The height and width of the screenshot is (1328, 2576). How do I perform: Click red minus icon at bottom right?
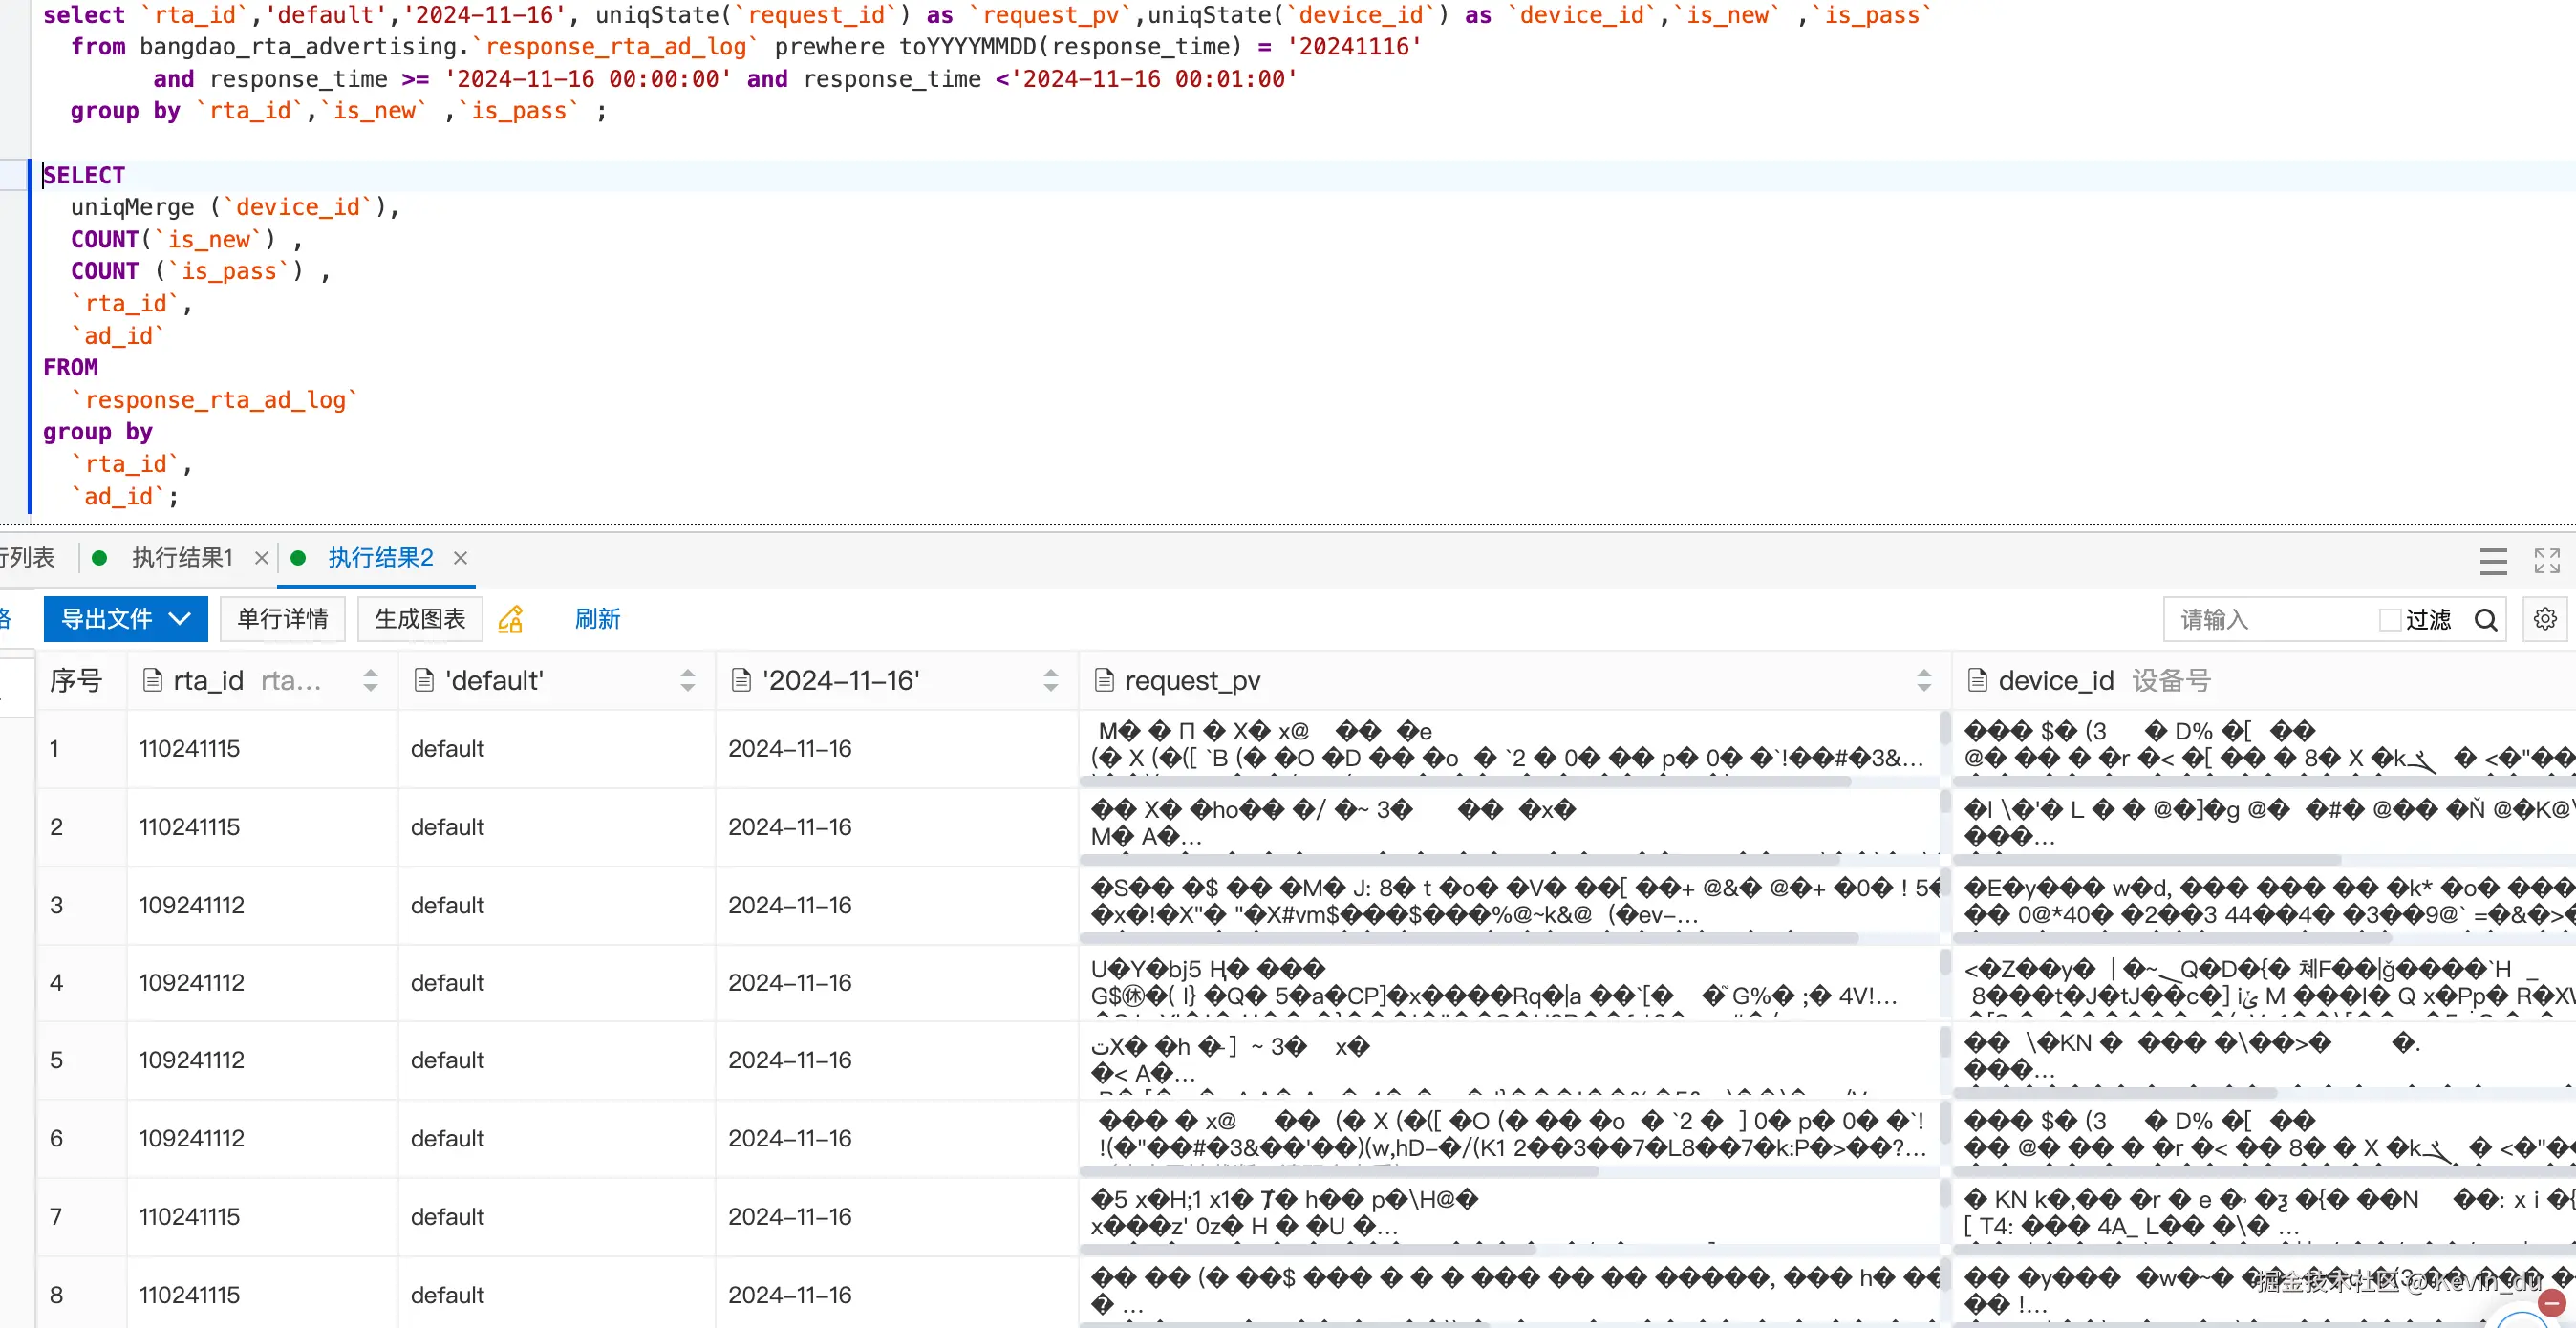[x=2551, y=1303]
